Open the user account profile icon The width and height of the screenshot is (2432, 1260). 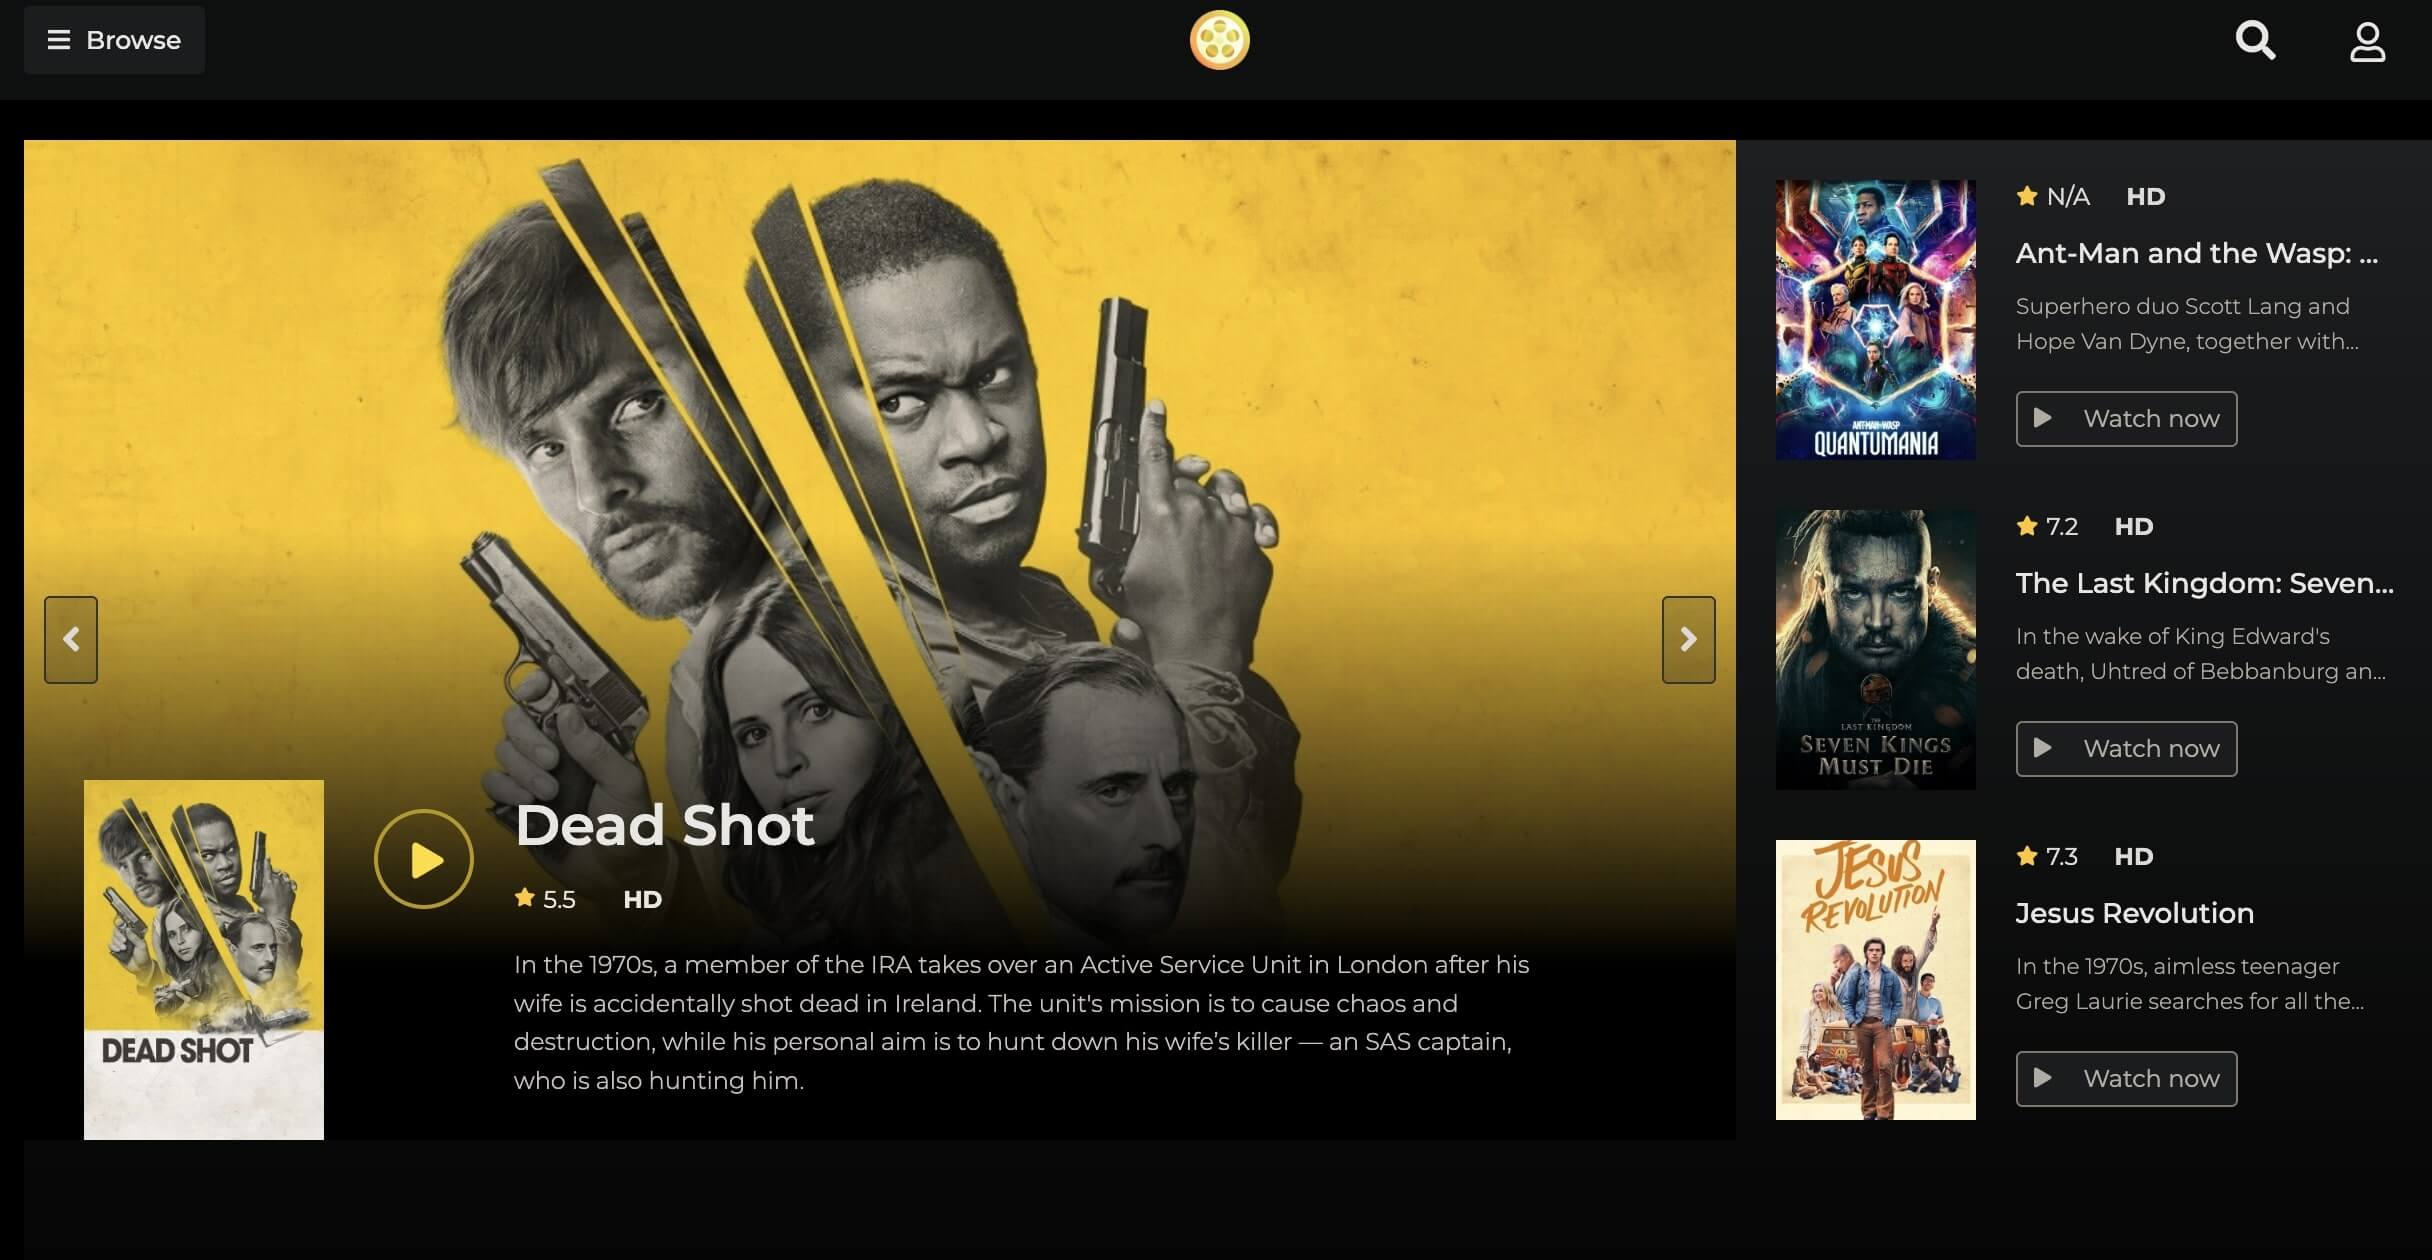pos(2367,42)
